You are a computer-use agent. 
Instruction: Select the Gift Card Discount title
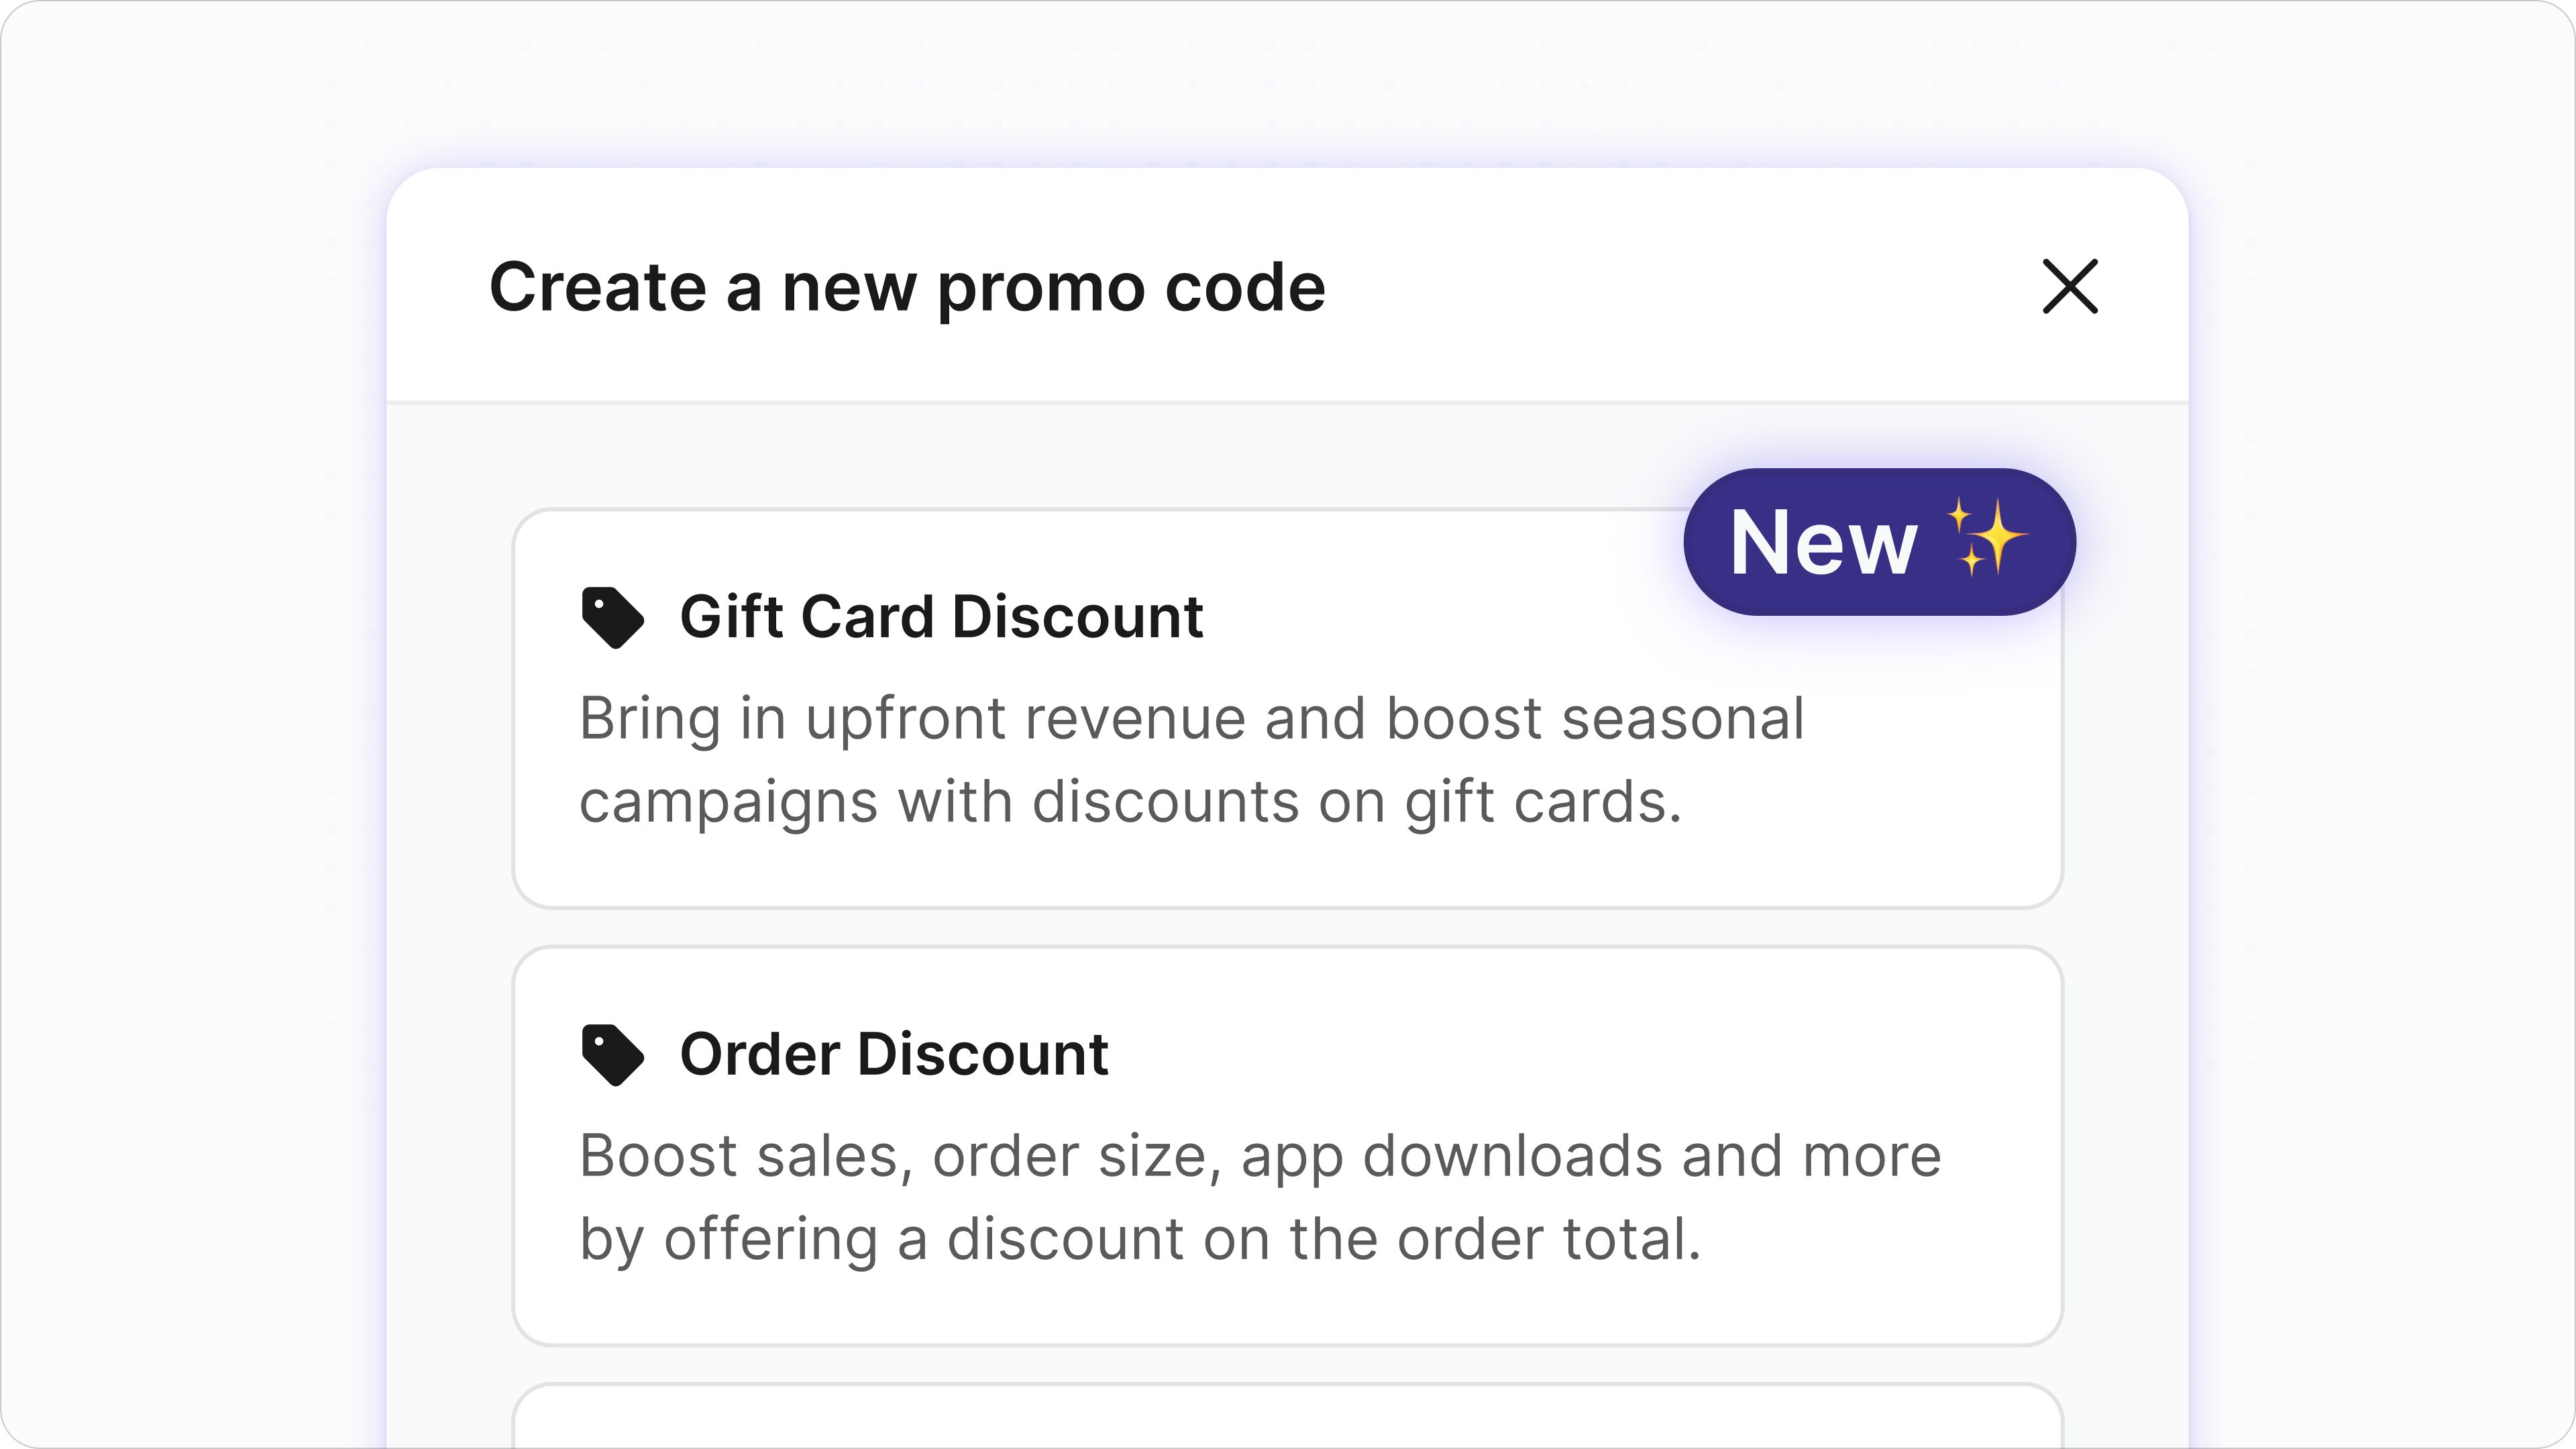(941, 616)
